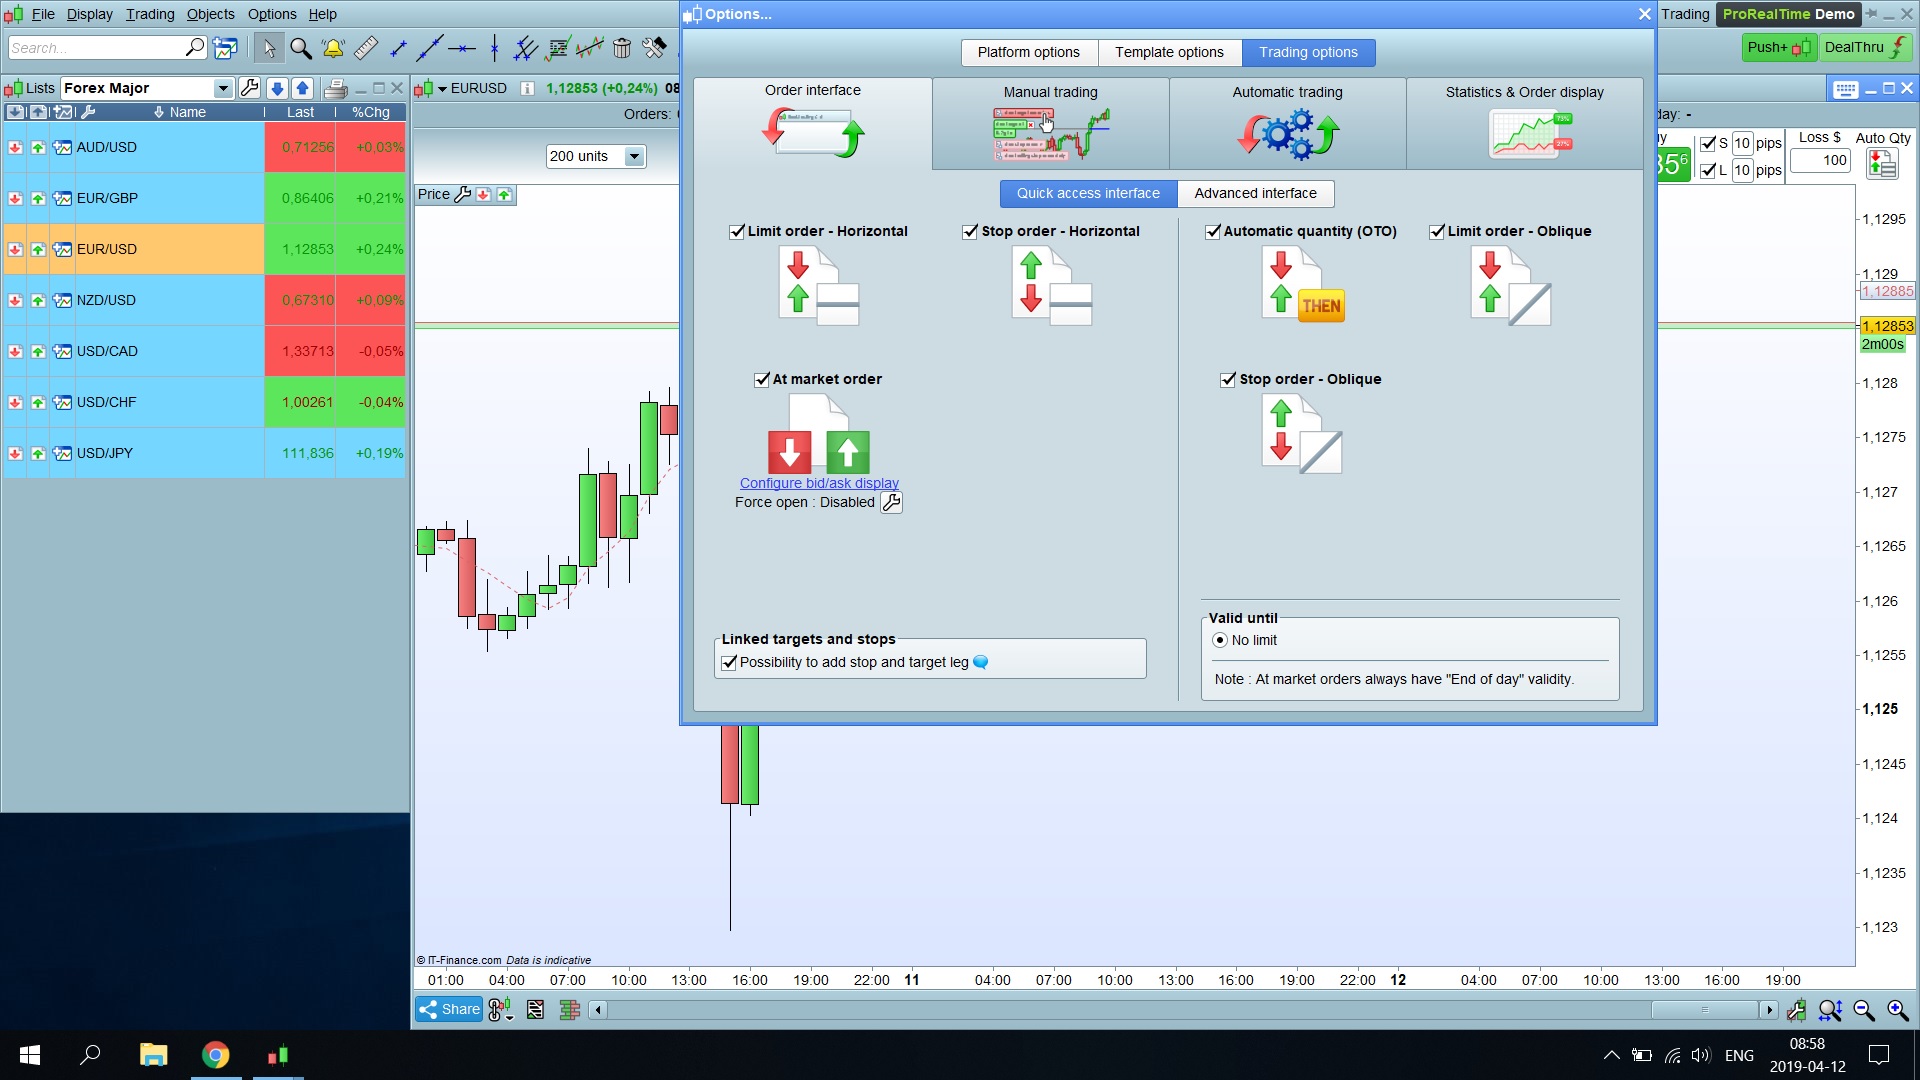Click the wrench icon beside Price label

(x=462, y=195)
